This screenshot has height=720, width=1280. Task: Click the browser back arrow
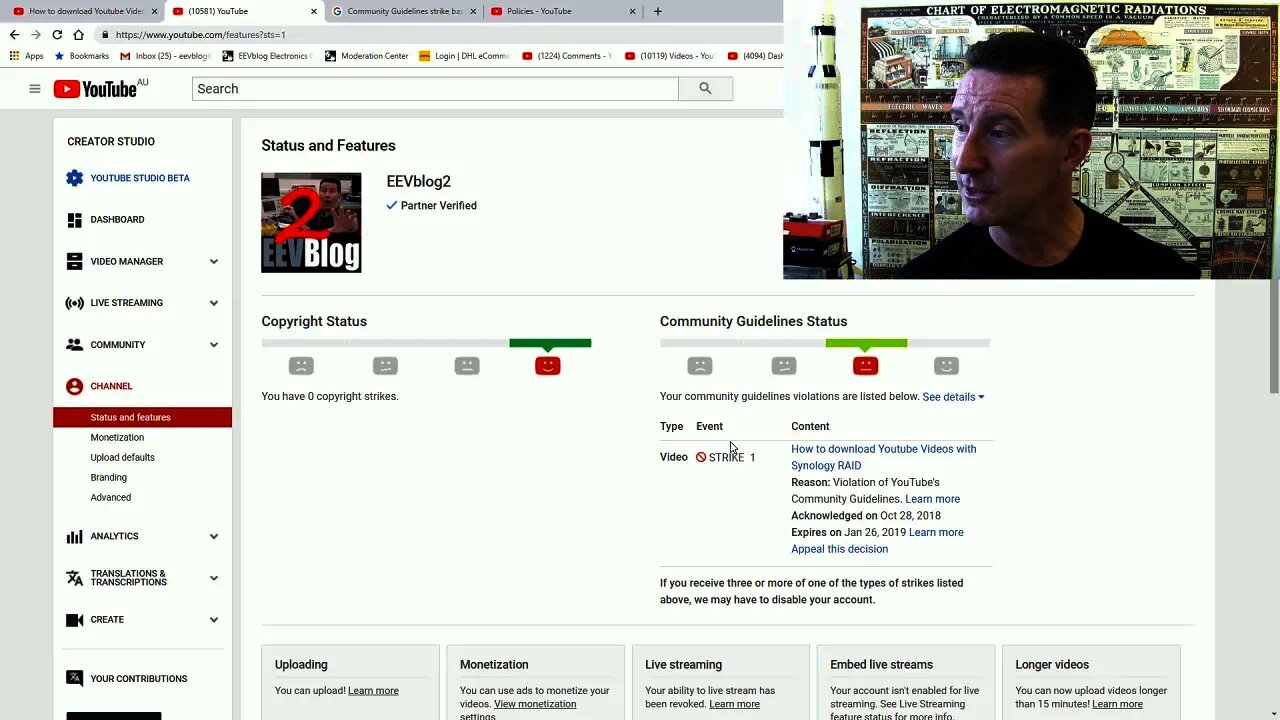14,34
